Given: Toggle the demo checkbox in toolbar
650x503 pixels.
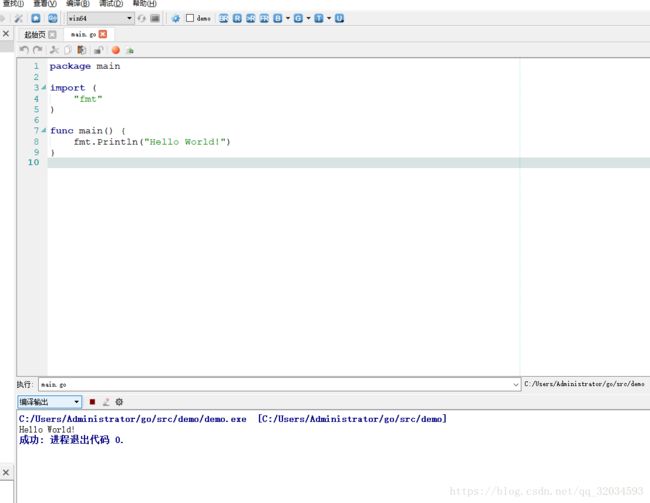Looking at the screenshot, I should pyautogui.click(x=190, y=18).
